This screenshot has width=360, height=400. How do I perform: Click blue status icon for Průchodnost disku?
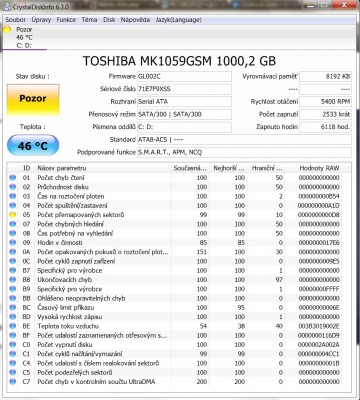13,187
